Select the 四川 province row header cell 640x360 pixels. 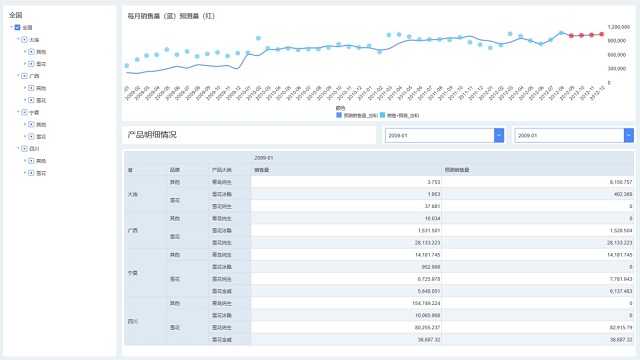[x=145, y=321]
